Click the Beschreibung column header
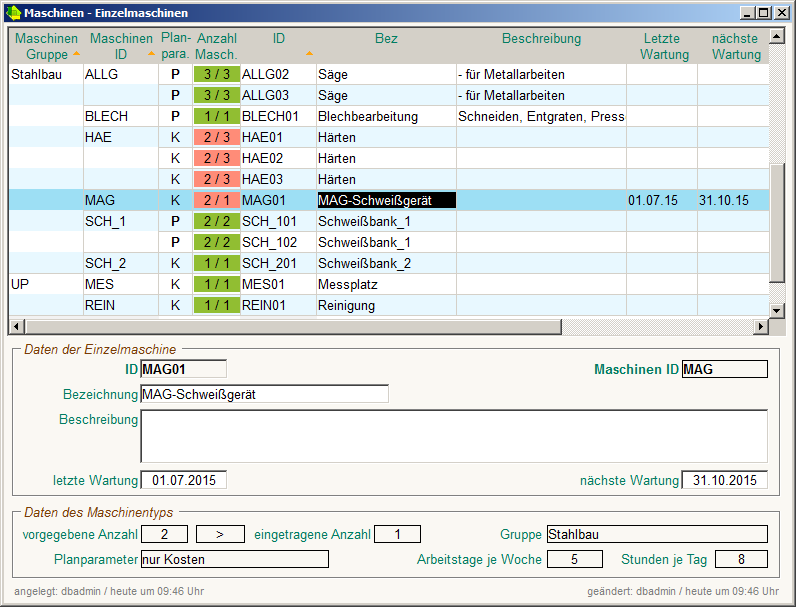 coord(541,46)
